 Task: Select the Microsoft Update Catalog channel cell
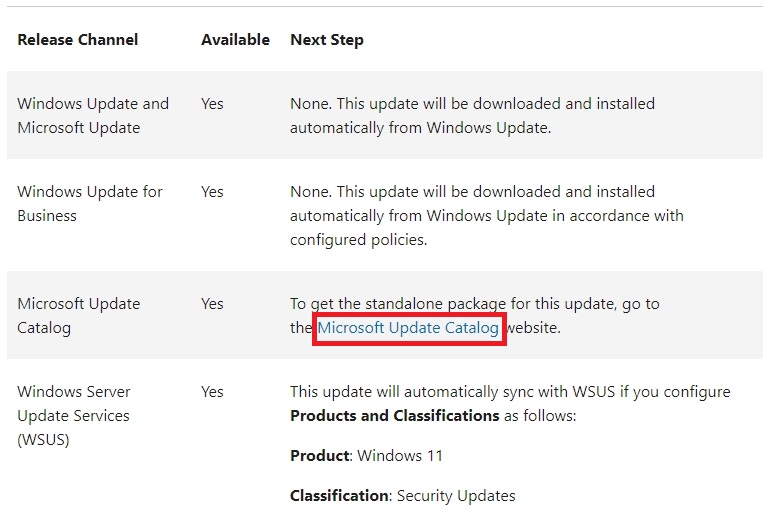pos(78,315)
